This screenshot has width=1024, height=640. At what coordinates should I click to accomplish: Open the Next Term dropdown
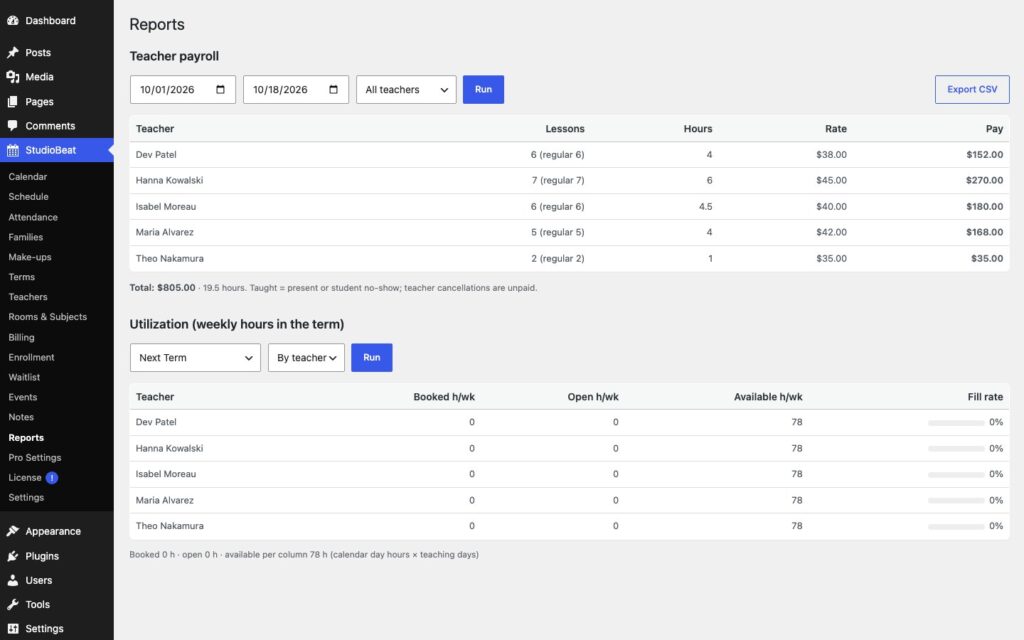point(195,357)
